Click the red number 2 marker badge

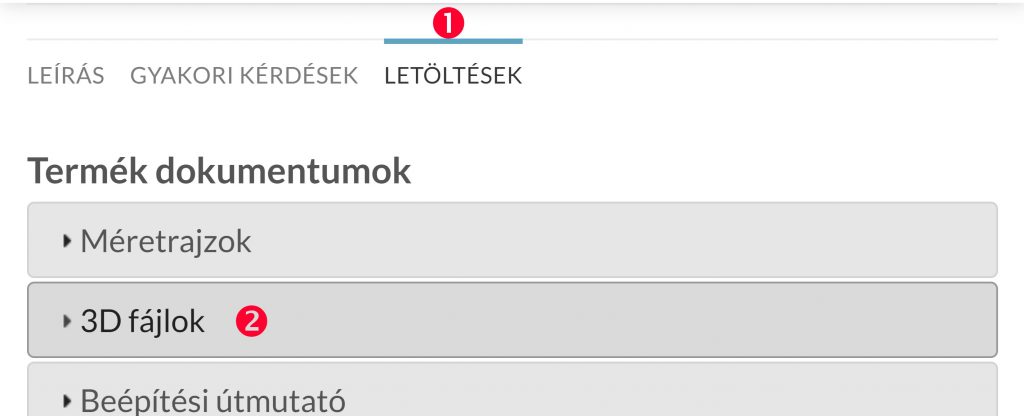tap(251, 321)
